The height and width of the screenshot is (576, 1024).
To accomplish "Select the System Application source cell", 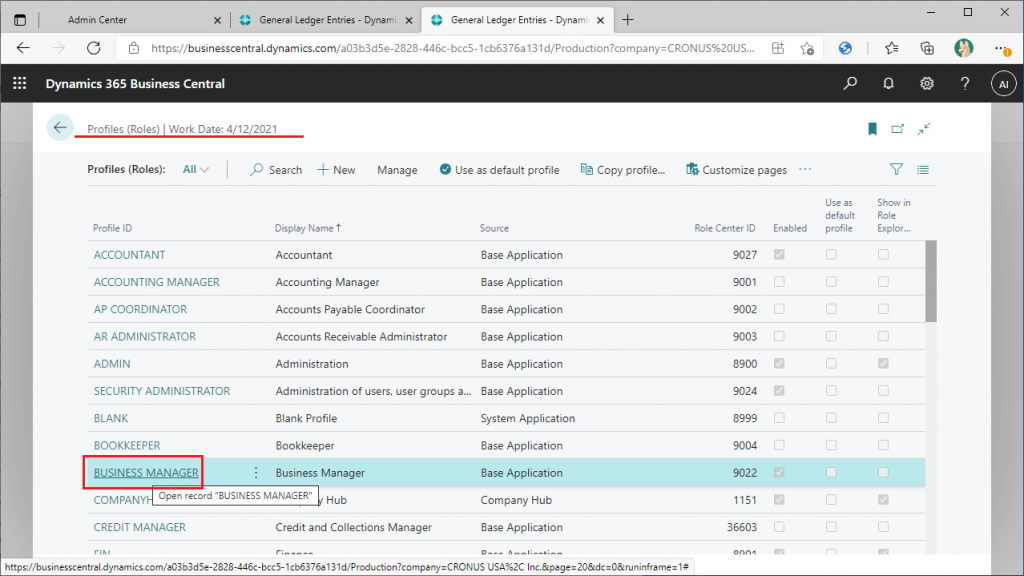I will [528, 418].
